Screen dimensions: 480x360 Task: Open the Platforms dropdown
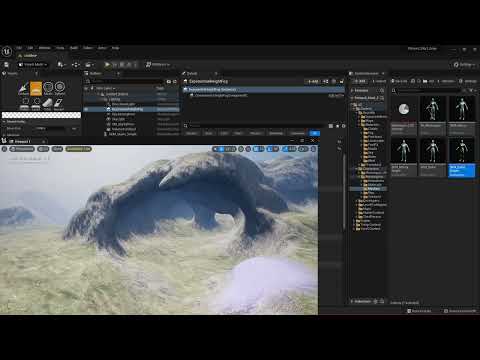click(157, 65)
